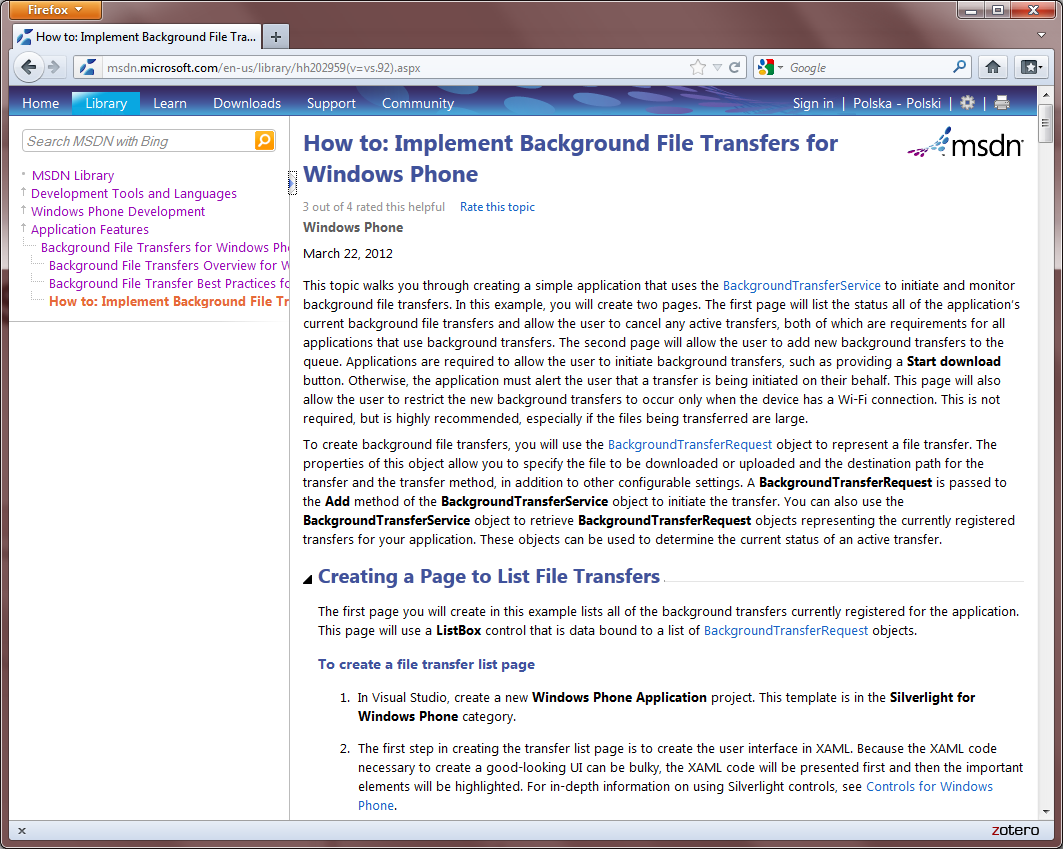
Task: Click the 'March 22, 2012' date text
Action: (x=348, y=254)
